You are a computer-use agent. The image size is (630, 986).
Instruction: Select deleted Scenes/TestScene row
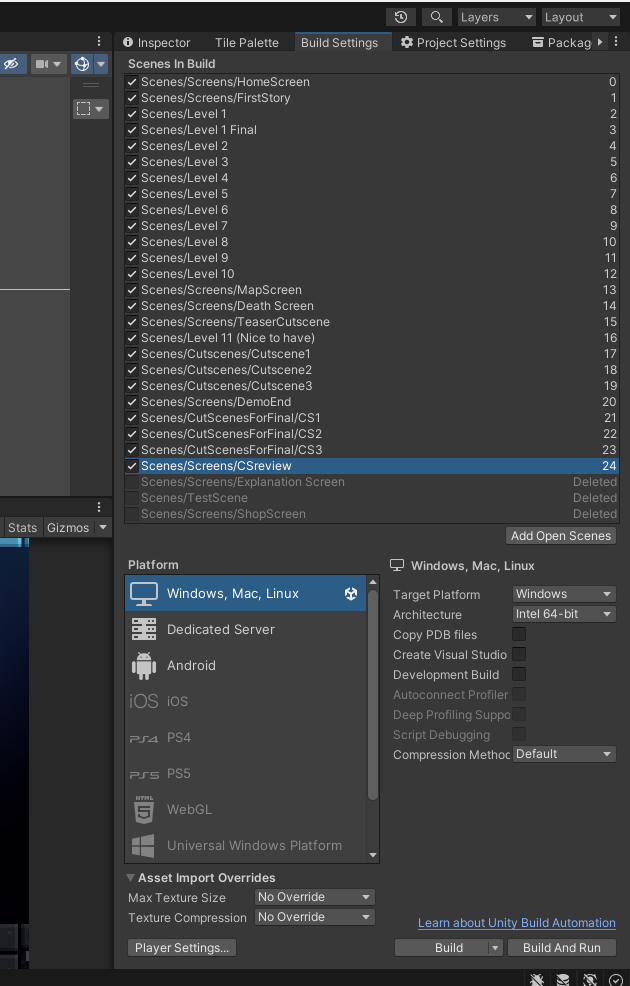[372, 498]
